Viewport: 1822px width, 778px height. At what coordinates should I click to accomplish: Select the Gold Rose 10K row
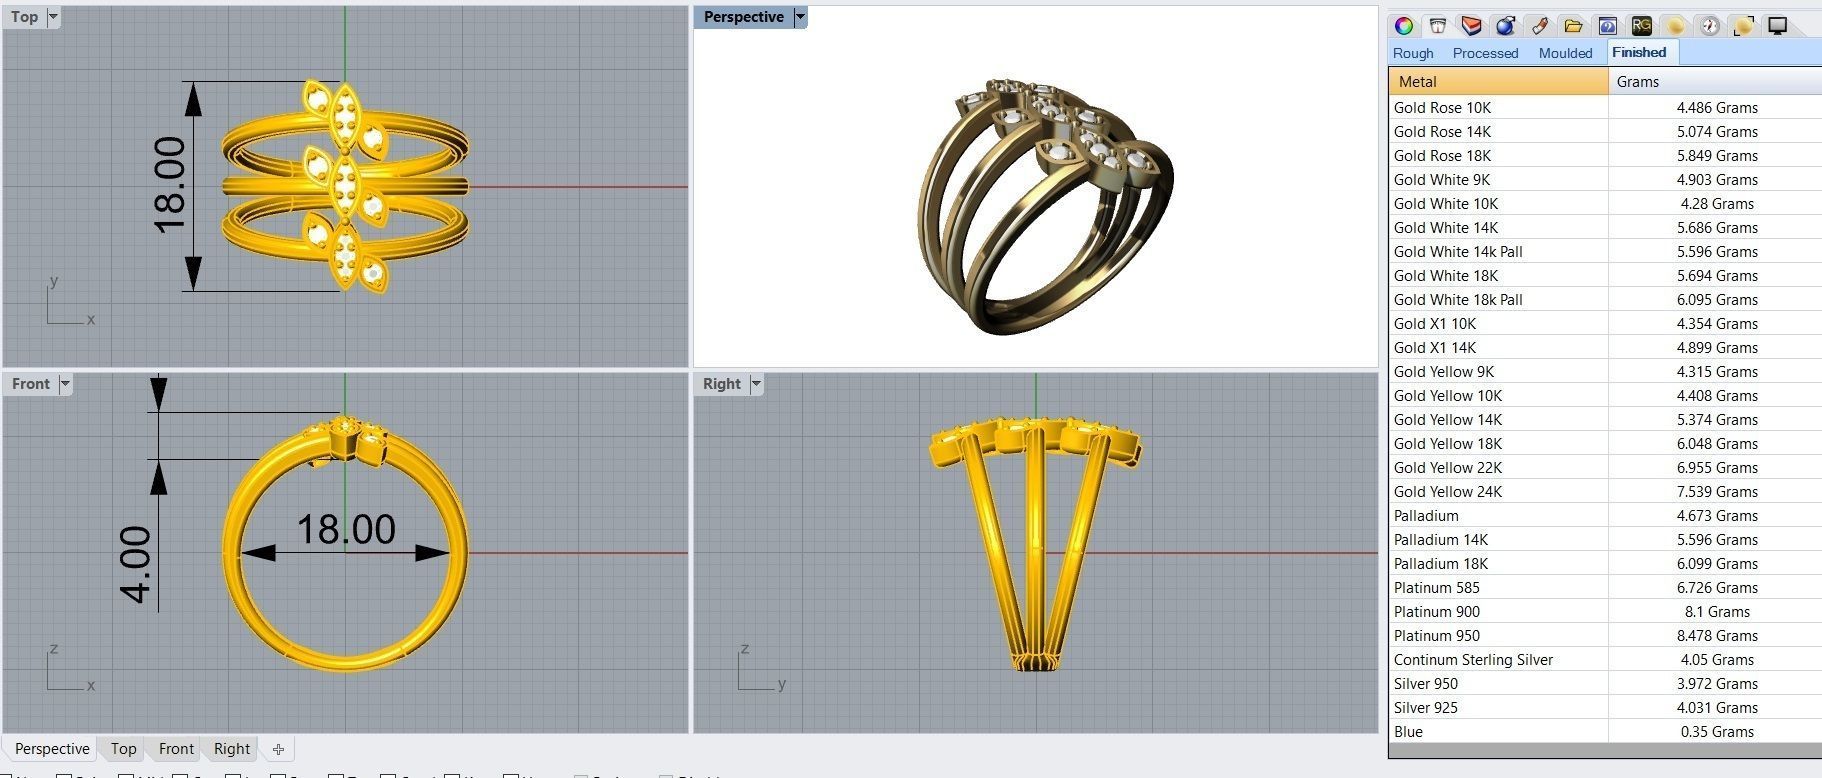(x=1605, y=107)
